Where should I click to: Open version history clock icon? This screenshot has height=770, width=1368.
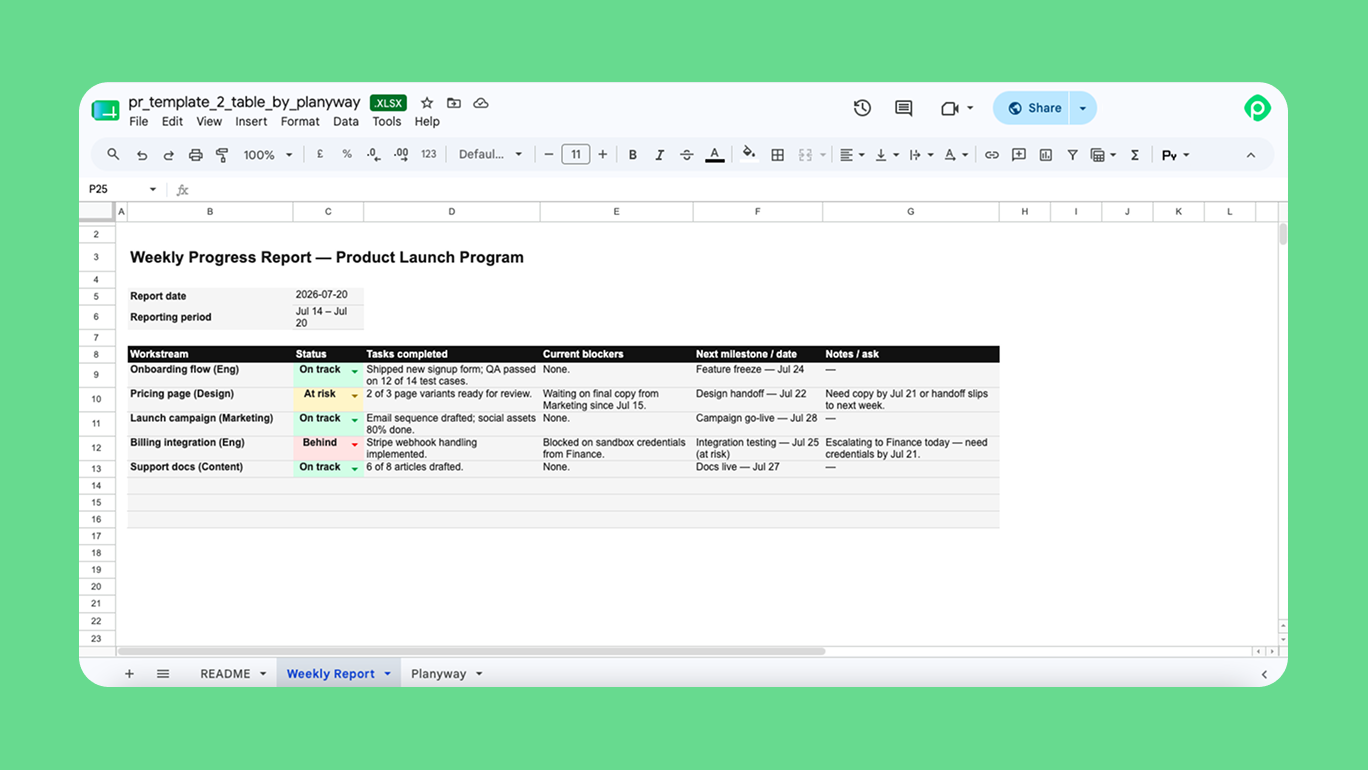pyautogui.click(x=862, y=108)
